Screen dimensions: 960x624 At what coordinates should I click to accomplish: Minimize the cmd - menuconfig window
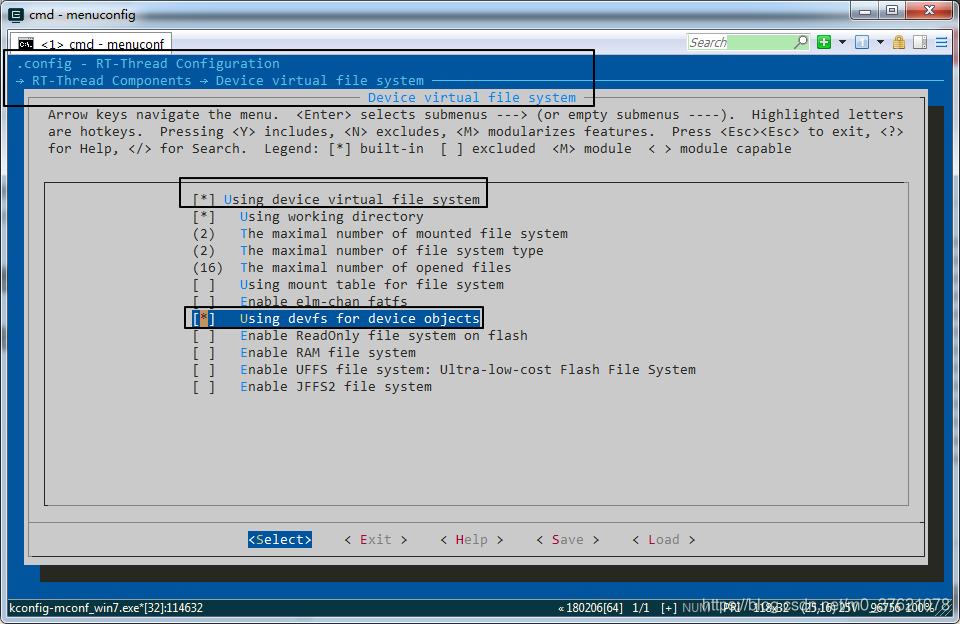click(865, 10)
